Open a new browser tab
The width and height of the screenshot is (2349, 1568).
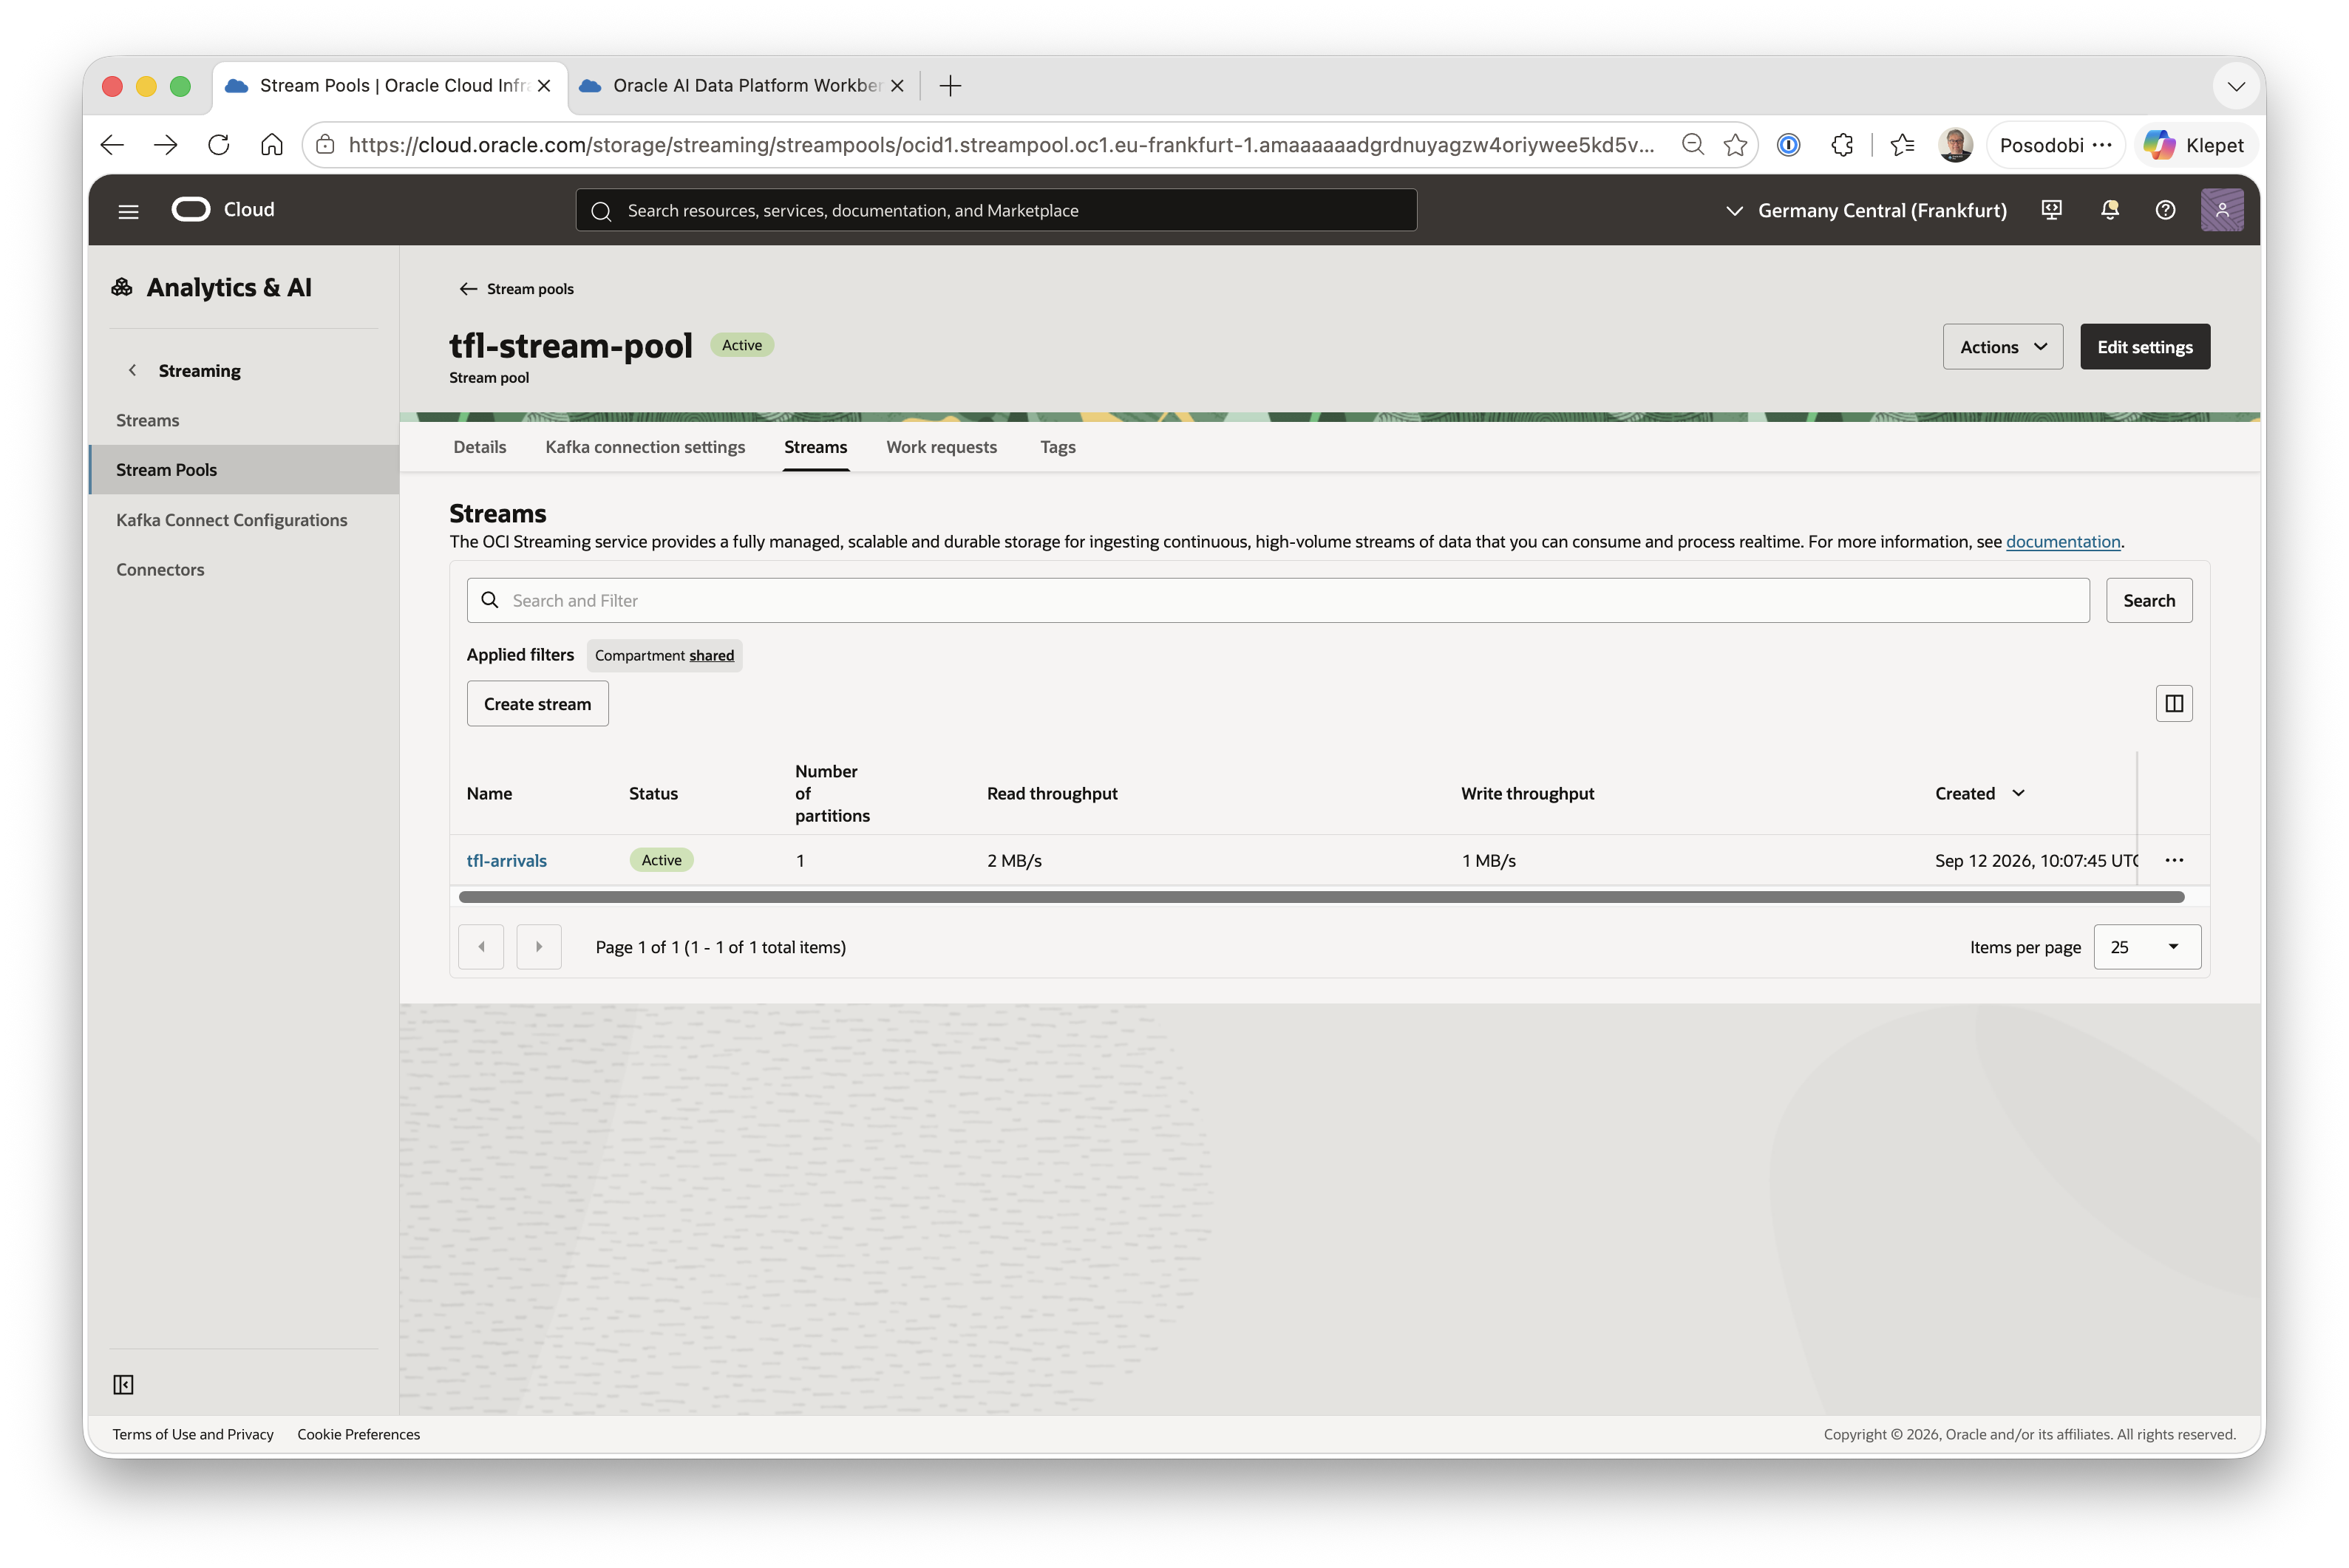point(950,86)
